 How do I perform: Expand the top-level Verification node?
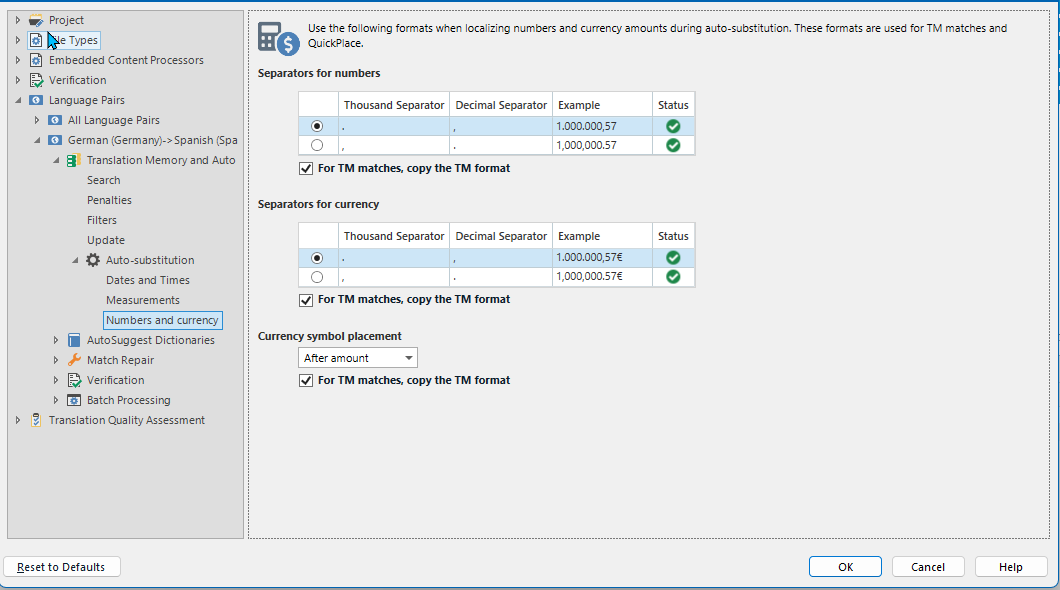pos(18,80)
